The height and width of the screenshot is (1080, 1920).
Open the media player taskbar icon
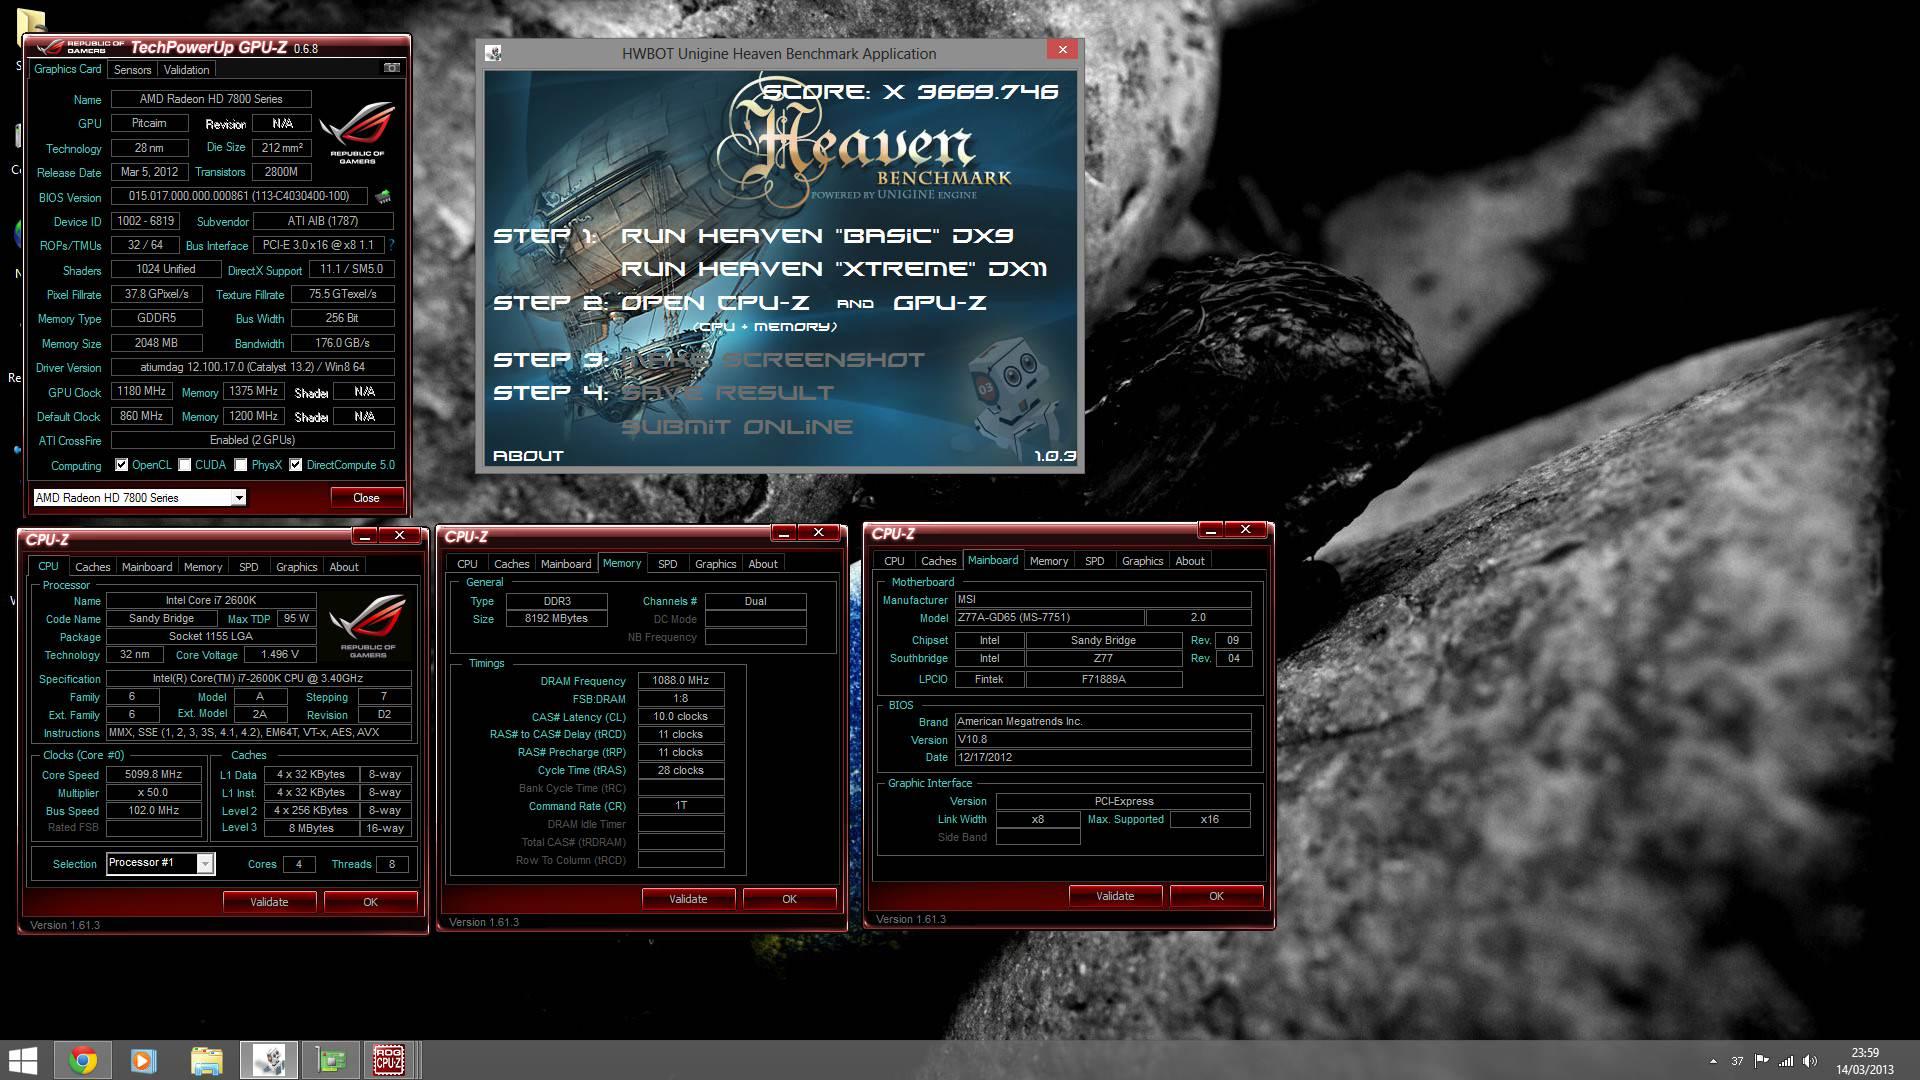click(144, 1060)
